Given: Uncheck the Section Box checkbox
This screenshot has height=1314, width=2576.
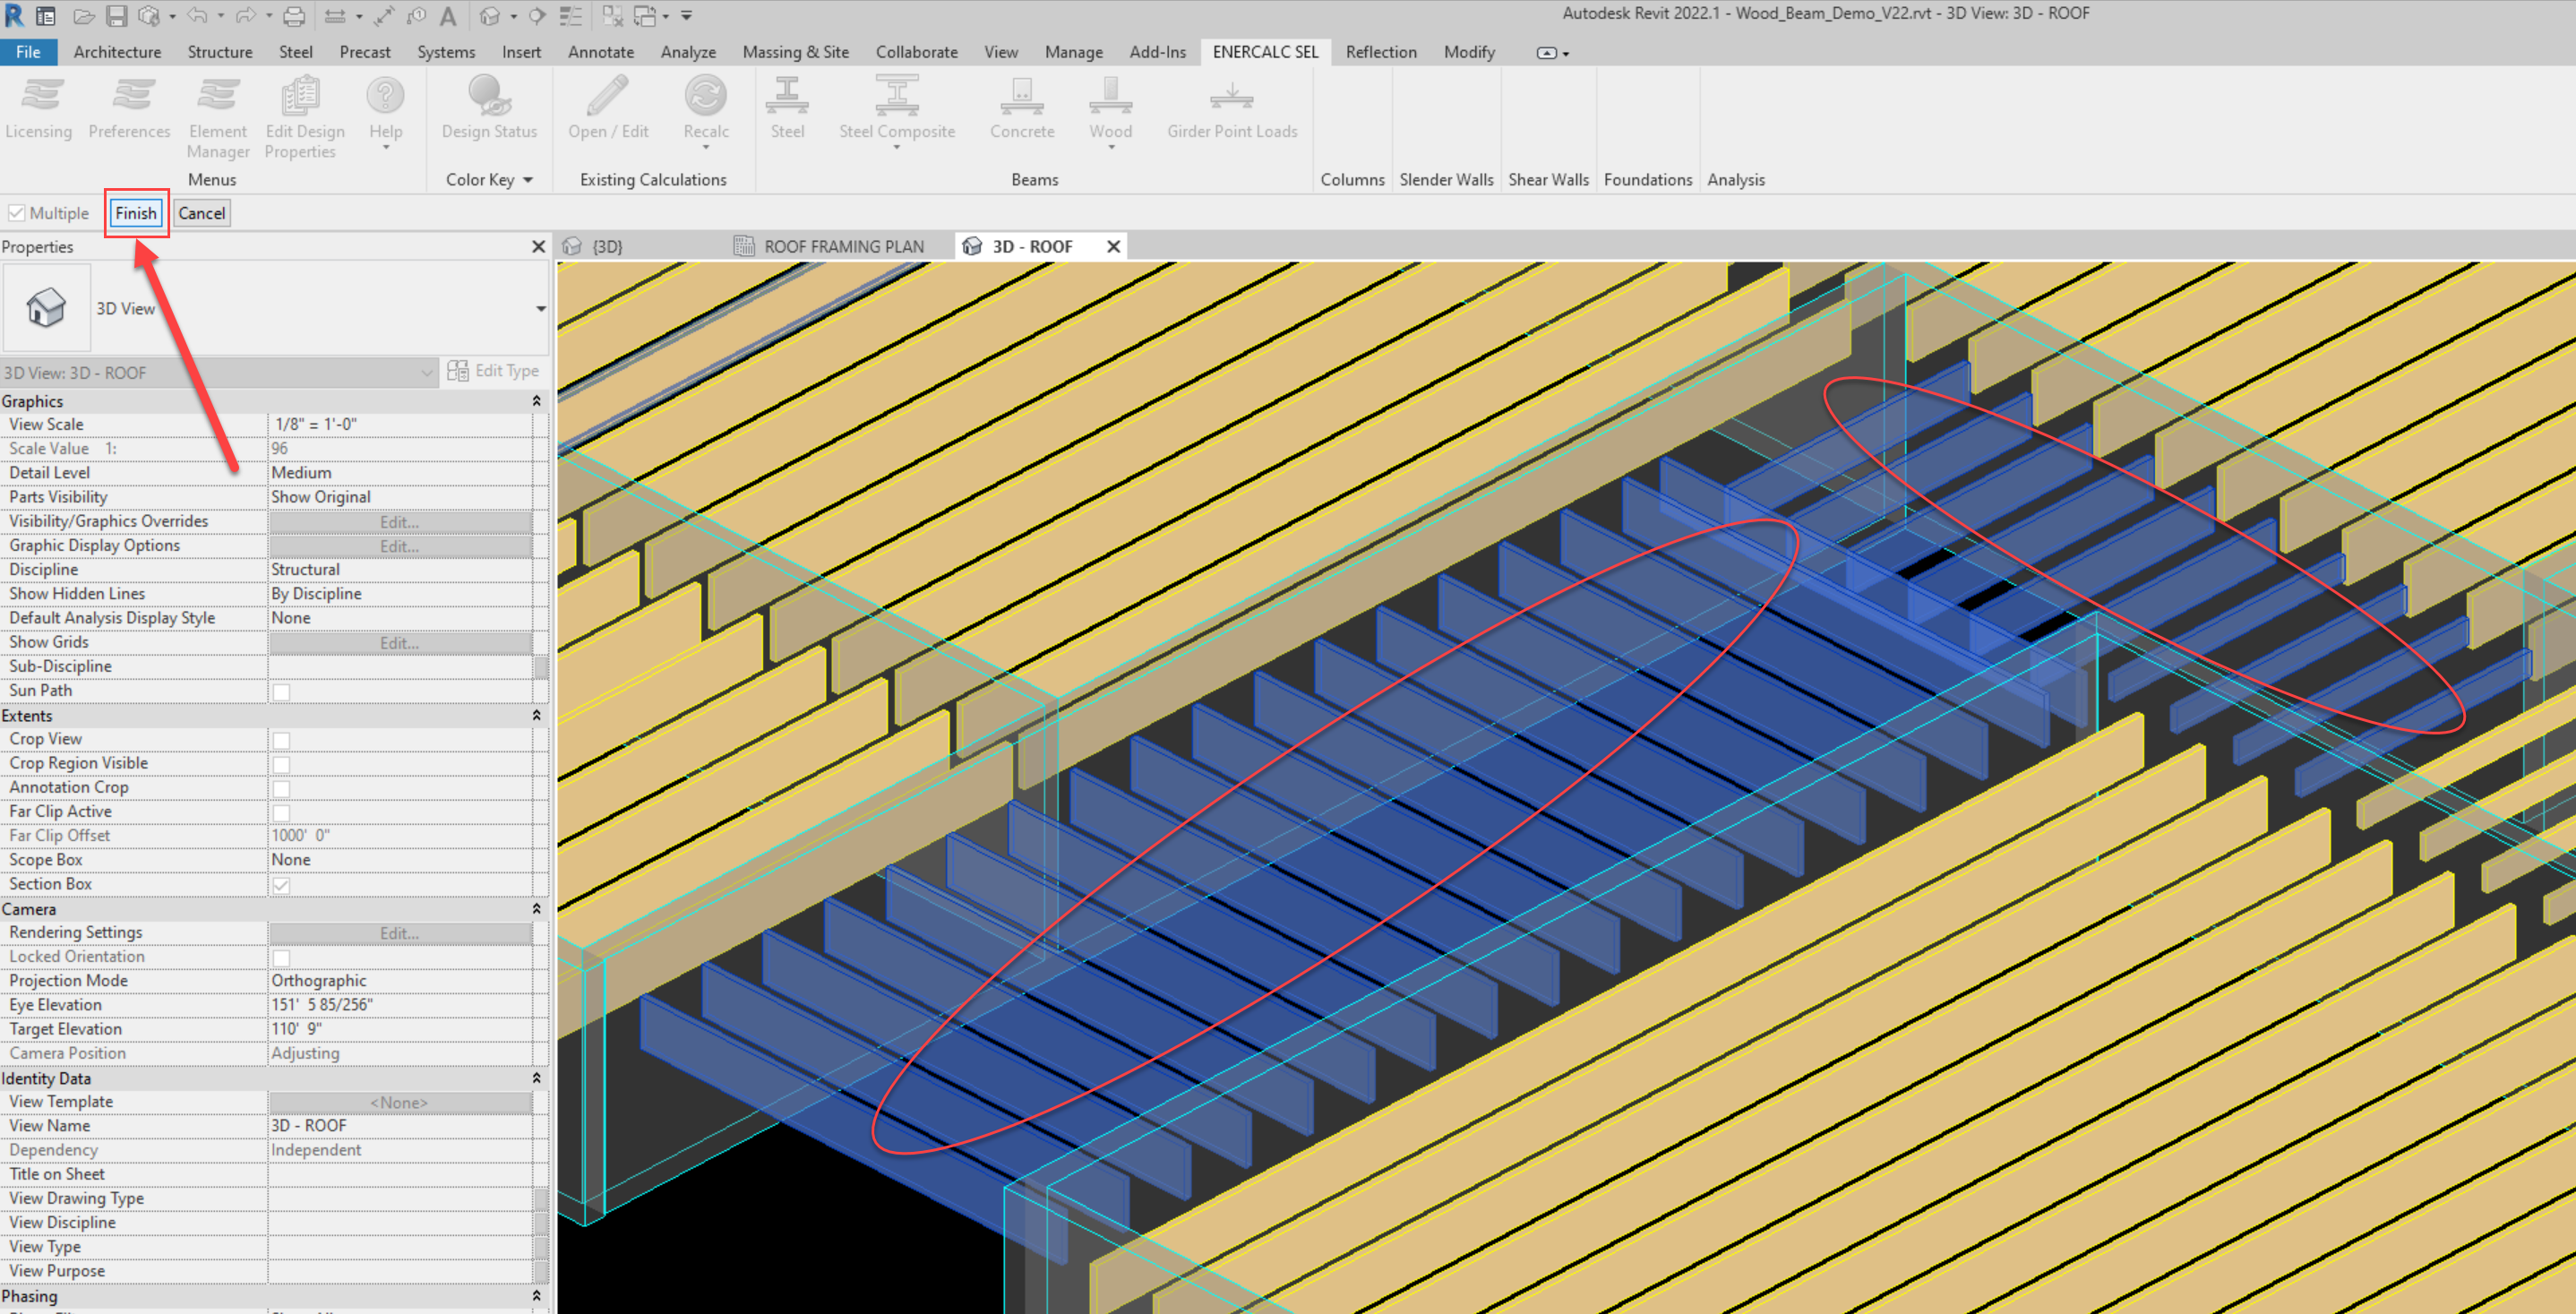Looking at the screenshot, I should [282, 885].
